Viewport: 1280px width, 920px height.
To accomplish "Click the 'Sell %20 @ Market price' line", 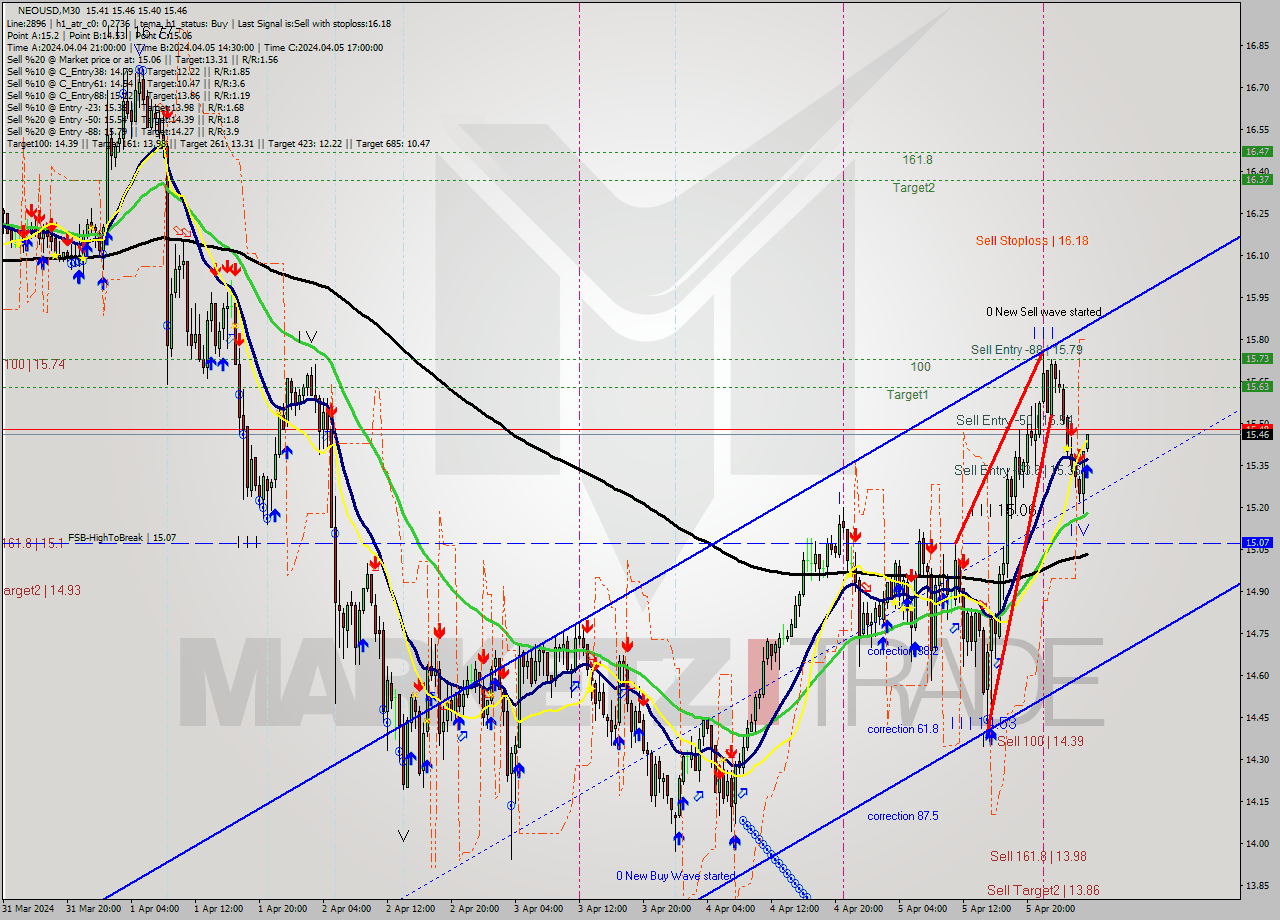I will tap(142, 59).
